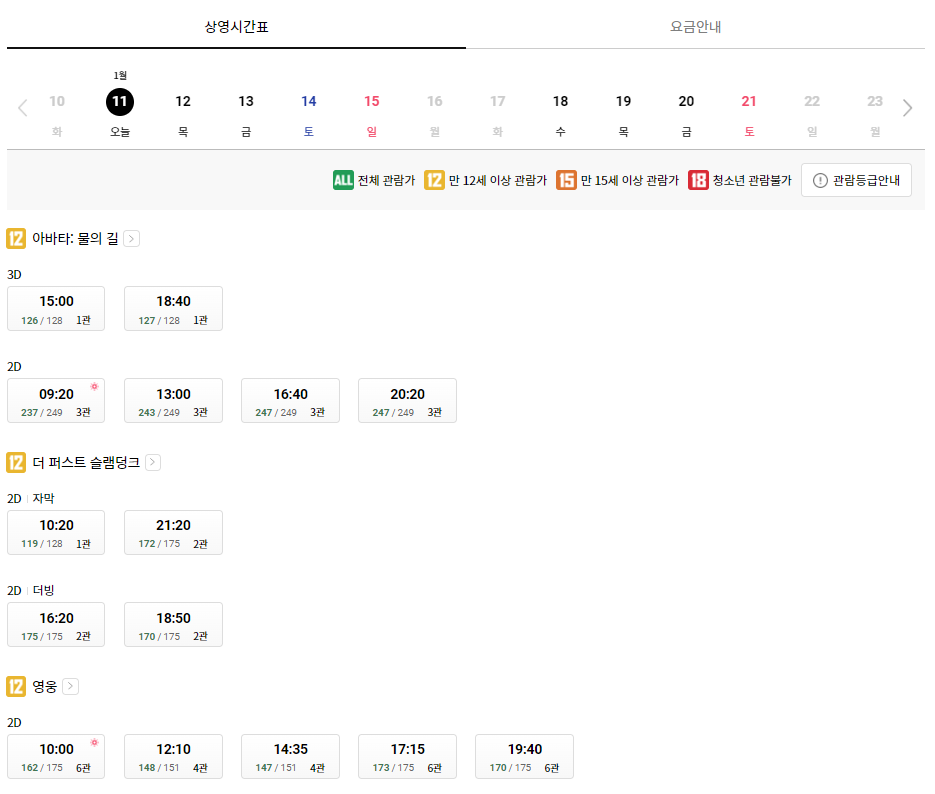The image size is (935, 794).
Task: Select Saturday the 14th date
Action: click(x=308, y=101)
